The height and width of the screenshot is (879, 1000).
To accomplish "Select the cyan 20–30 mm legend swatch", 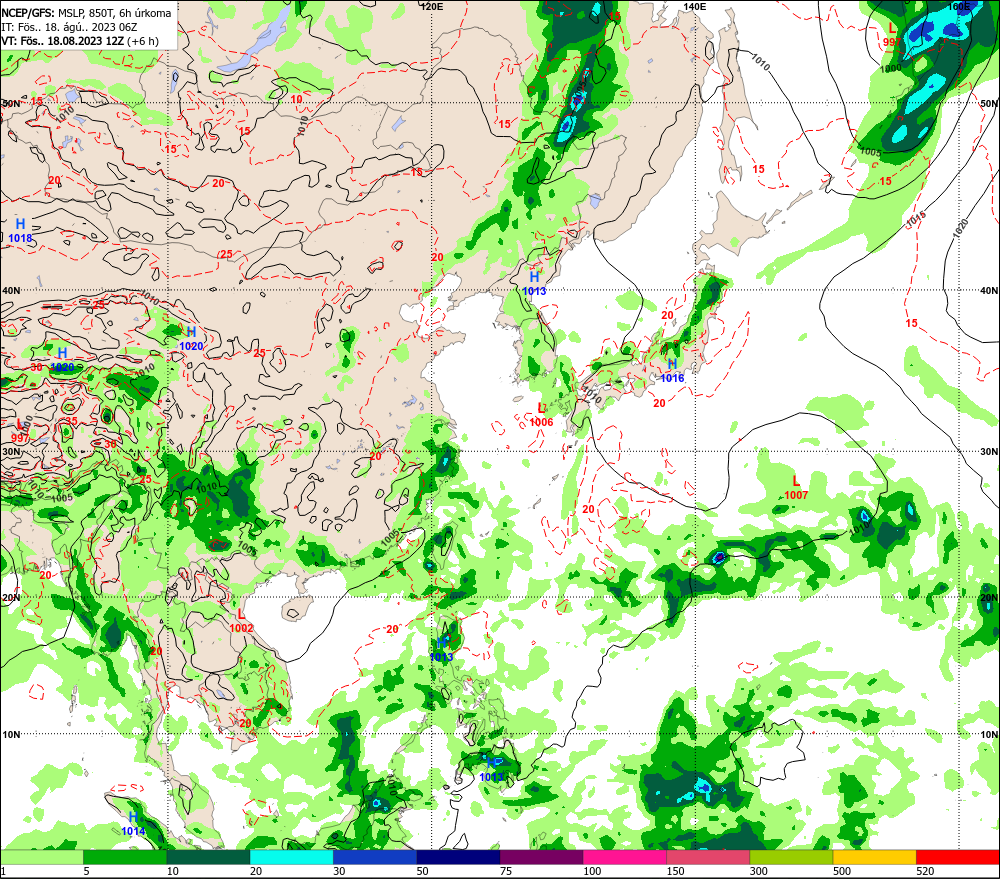I will click(x=291, y=857).
